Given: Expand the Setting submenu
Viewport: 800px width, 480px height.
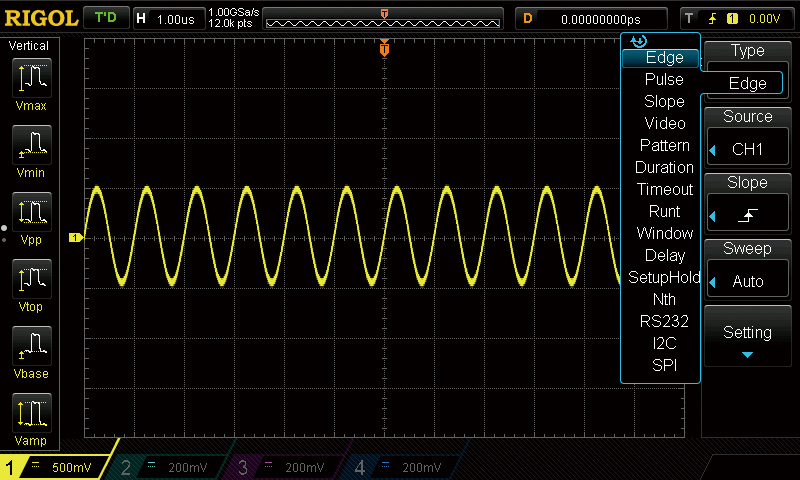Looking at the screenshot, I should coord(747,338).
